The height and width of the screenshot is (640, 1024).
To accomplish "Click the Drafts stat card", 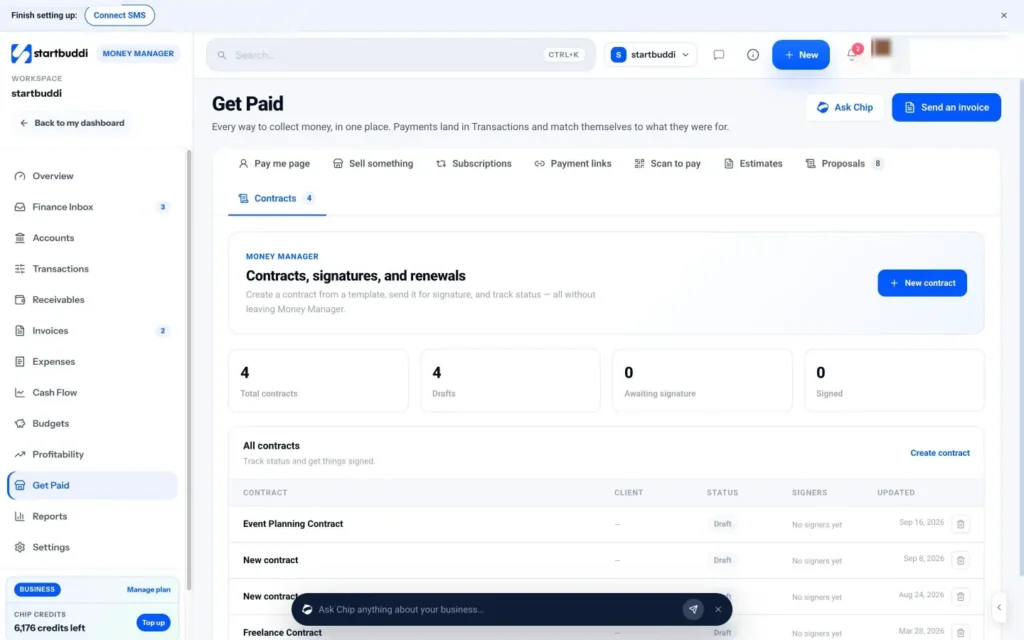I will pos(510,381).
